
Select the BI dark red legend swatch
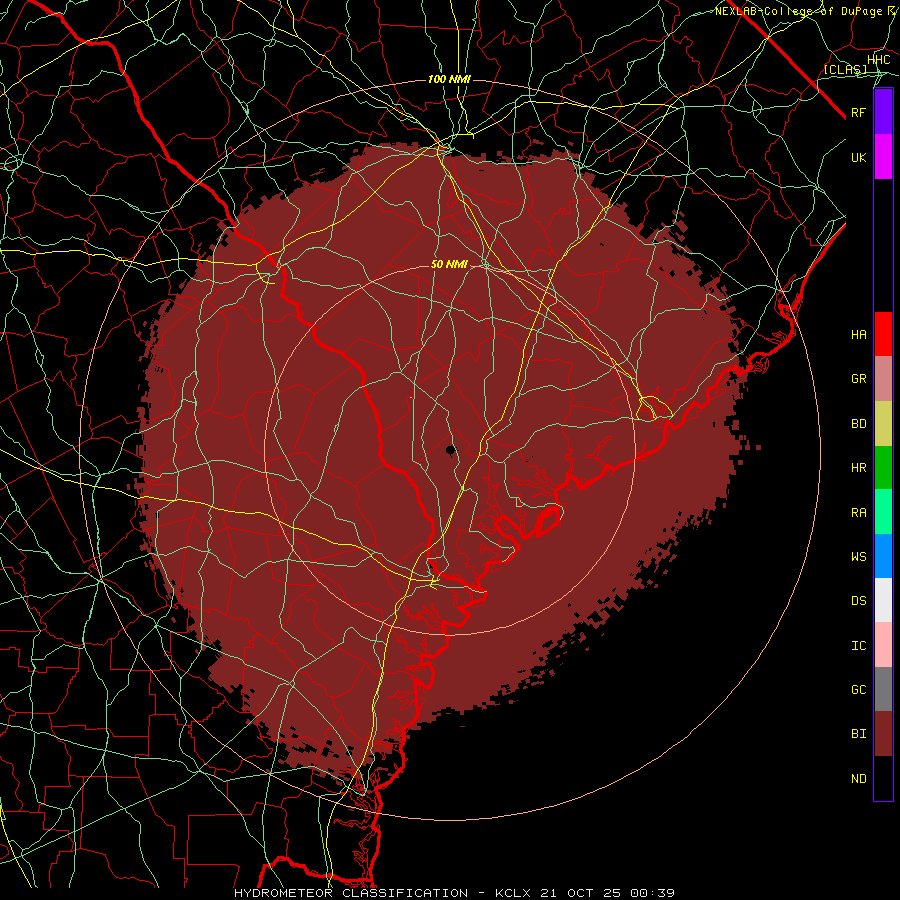883,734
